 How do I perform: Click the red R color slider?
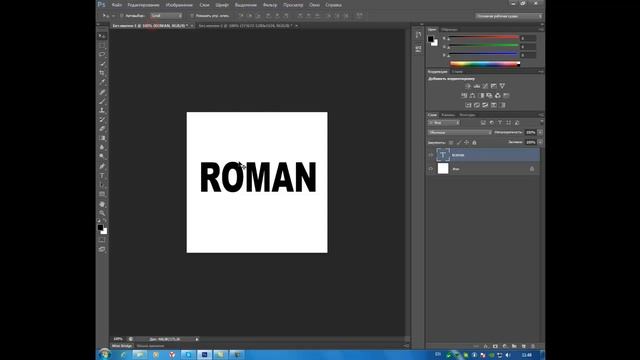[484, 38]
